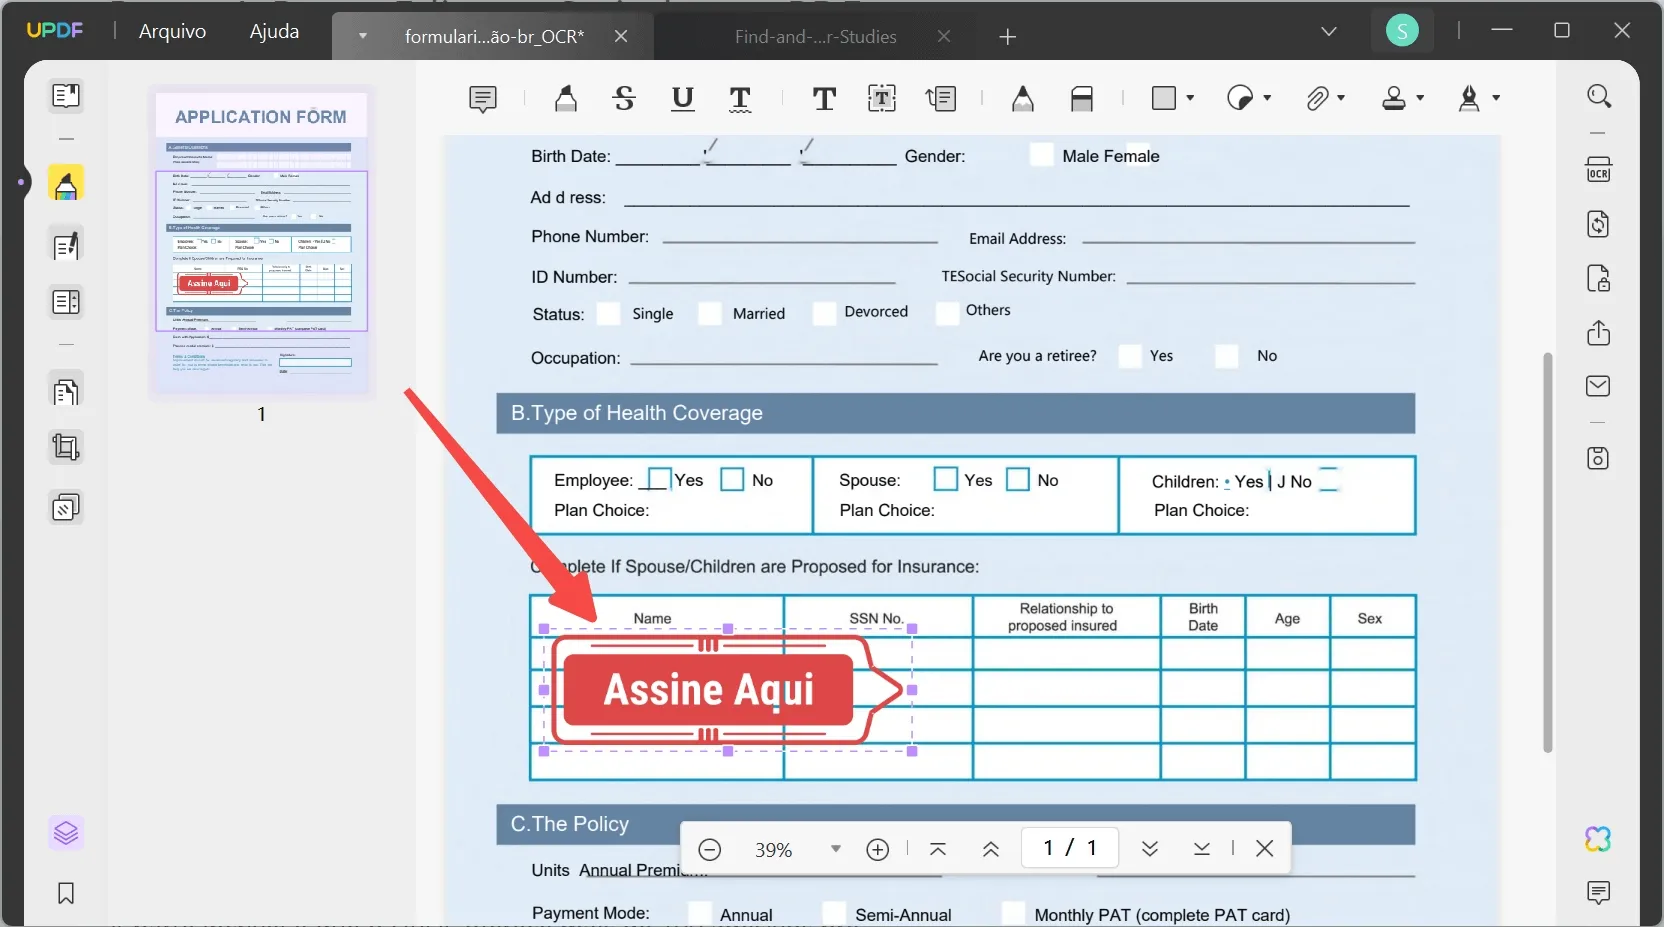This screenshot has width=1664, height=927.
Task: Click the zoom in button
Action: point(877,849)
